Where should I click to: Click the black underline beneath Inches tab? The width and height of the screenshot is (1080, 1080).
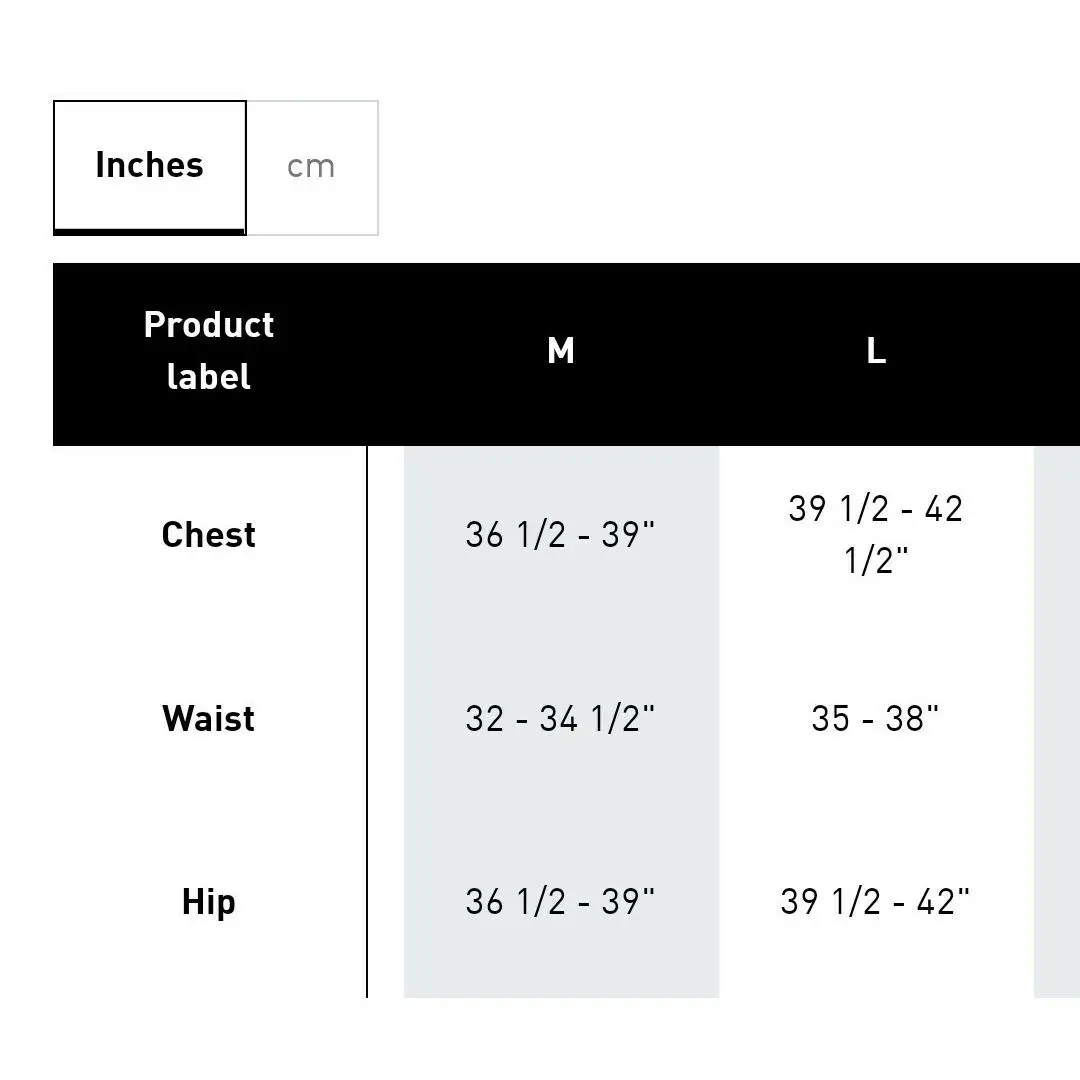click(x=149, y=232)
